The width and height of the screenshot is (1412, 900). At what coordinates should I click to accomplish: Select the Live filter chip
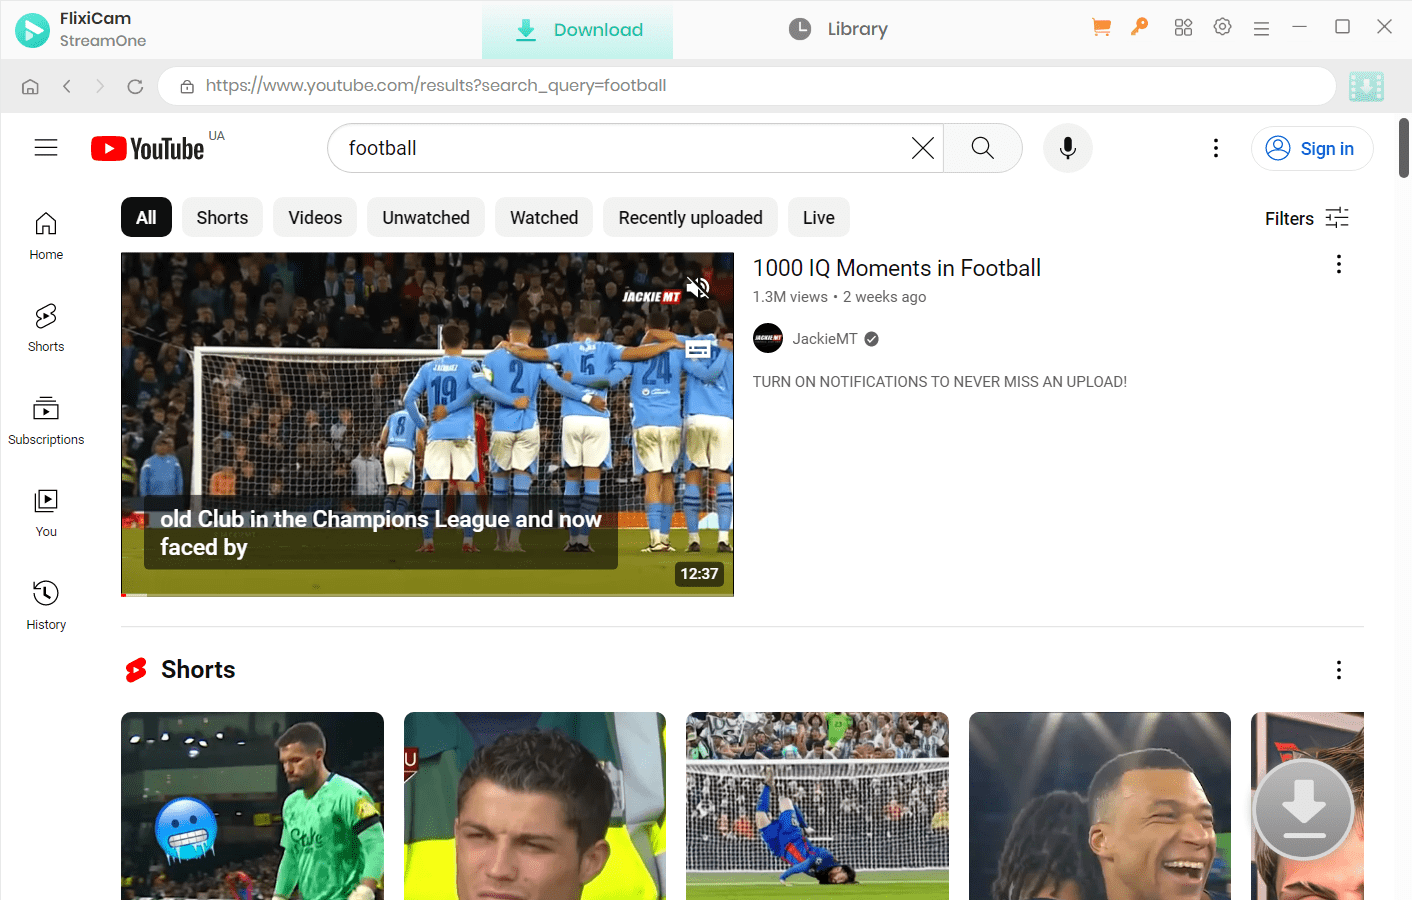[x=819, y=217]
